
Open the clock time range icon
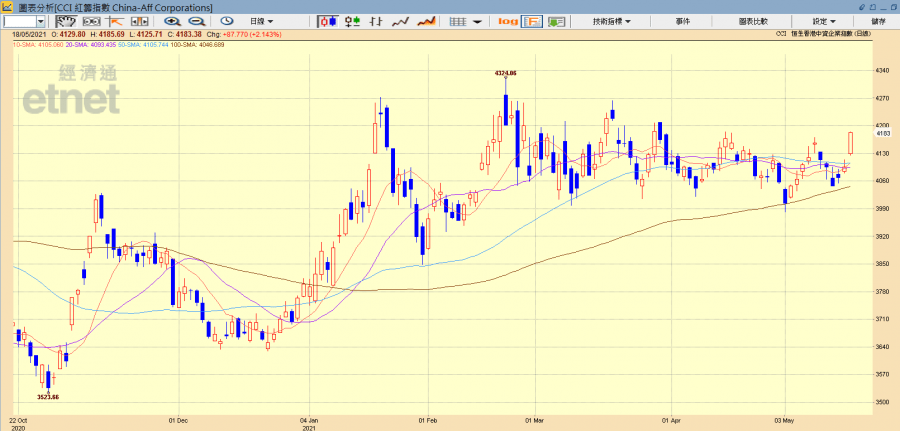(x=227, y=21)
